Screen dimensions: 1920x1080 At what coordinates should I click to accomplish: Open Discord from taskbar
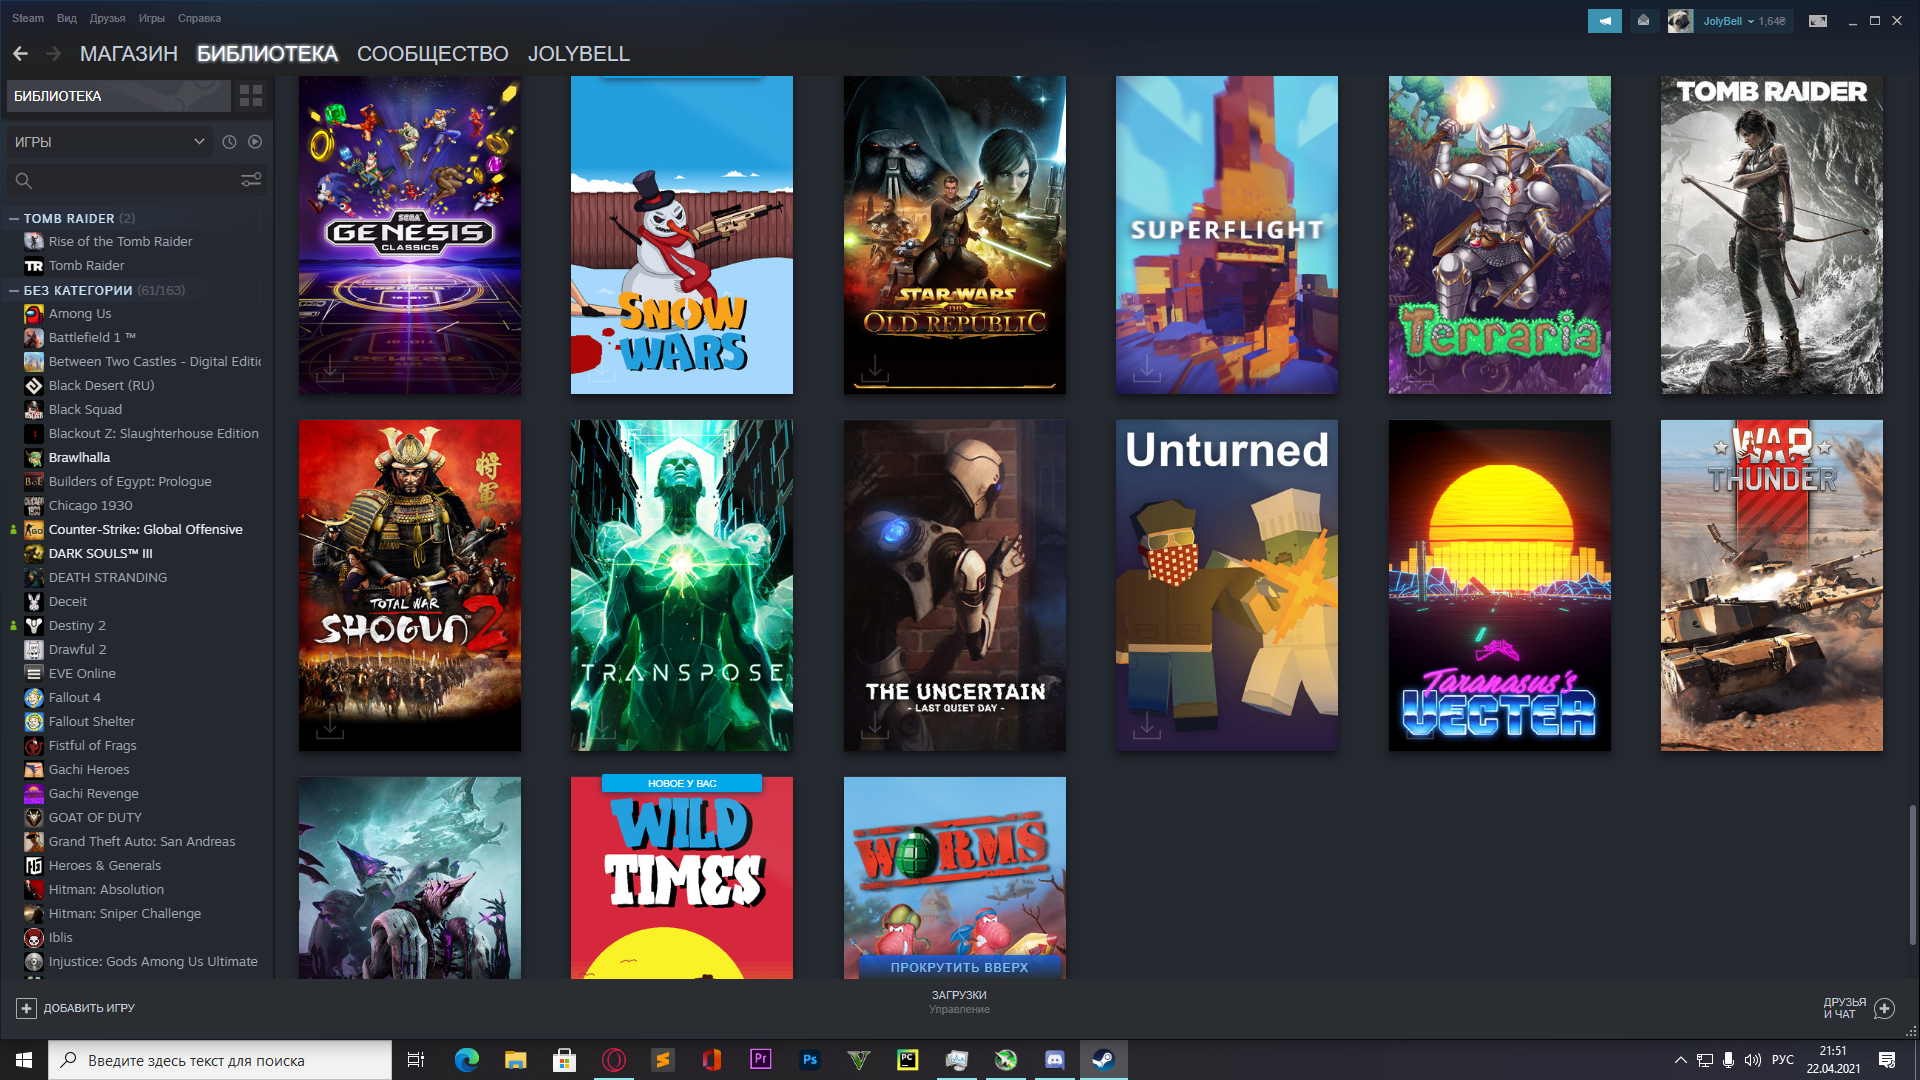1055,1060
